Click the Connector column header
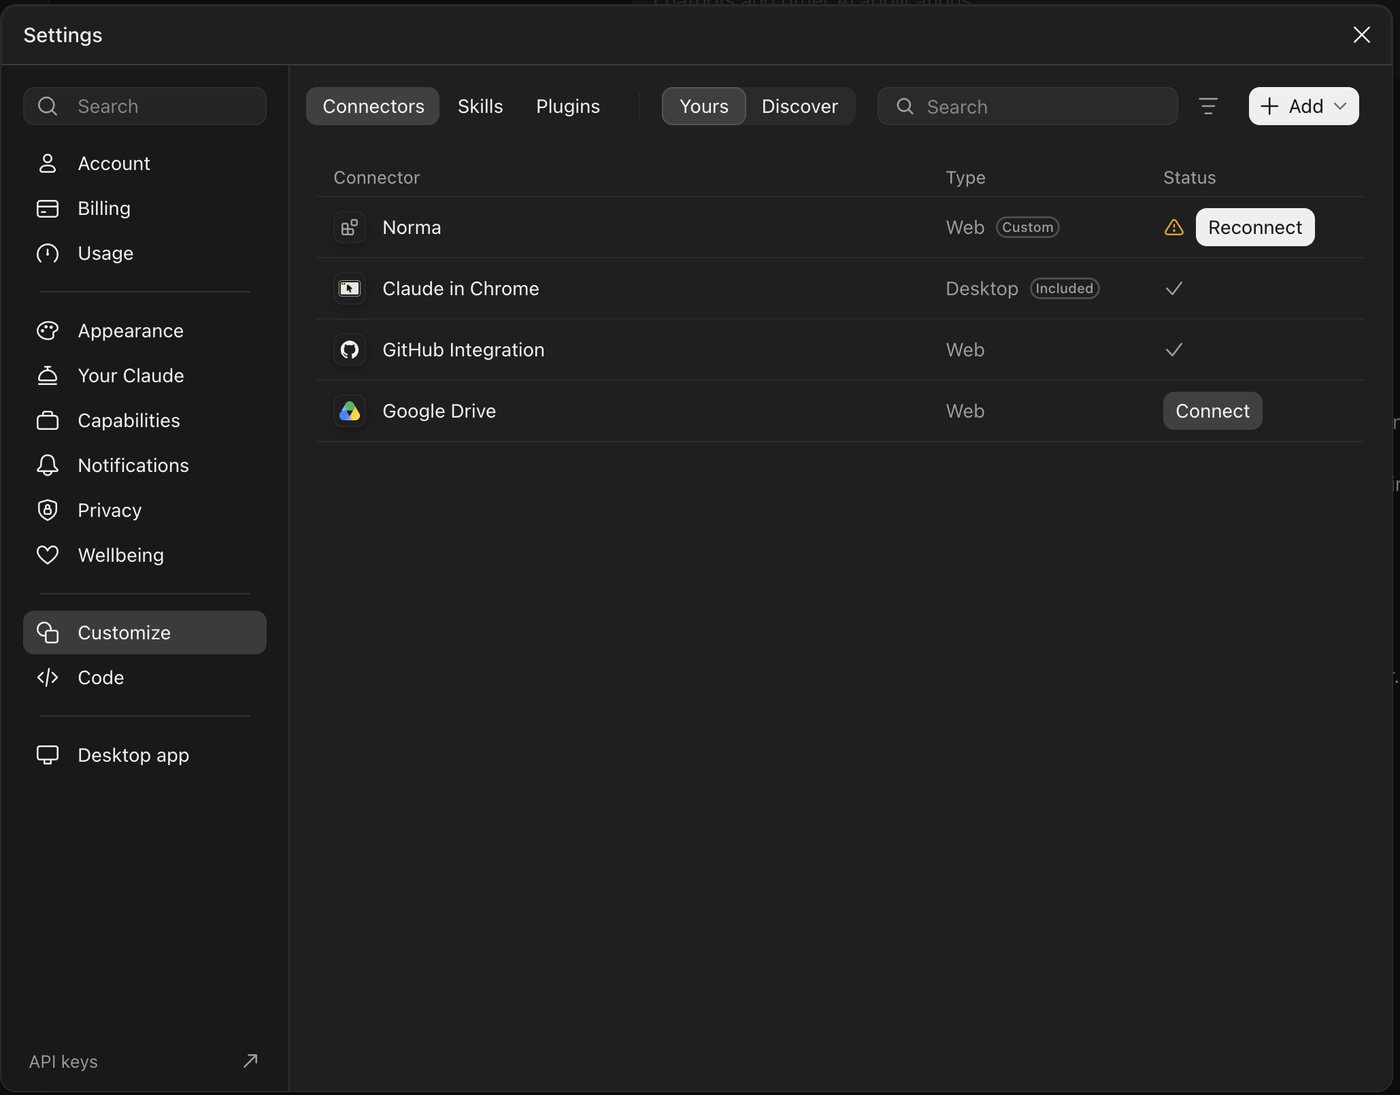This screenshot has width=1400, height=1095. tap(376, 178)
